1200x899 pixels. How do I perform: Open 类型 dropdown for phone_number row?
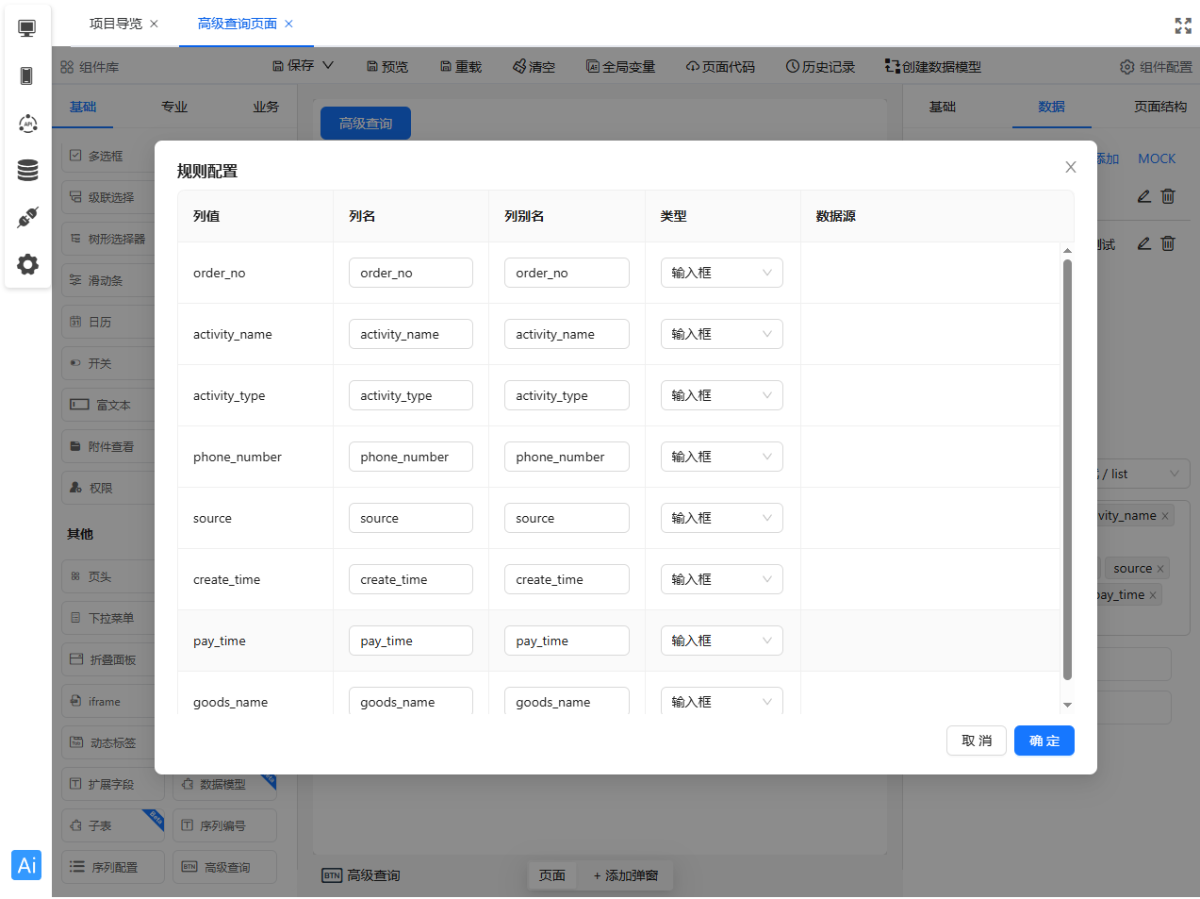click(x=721, y=457)
